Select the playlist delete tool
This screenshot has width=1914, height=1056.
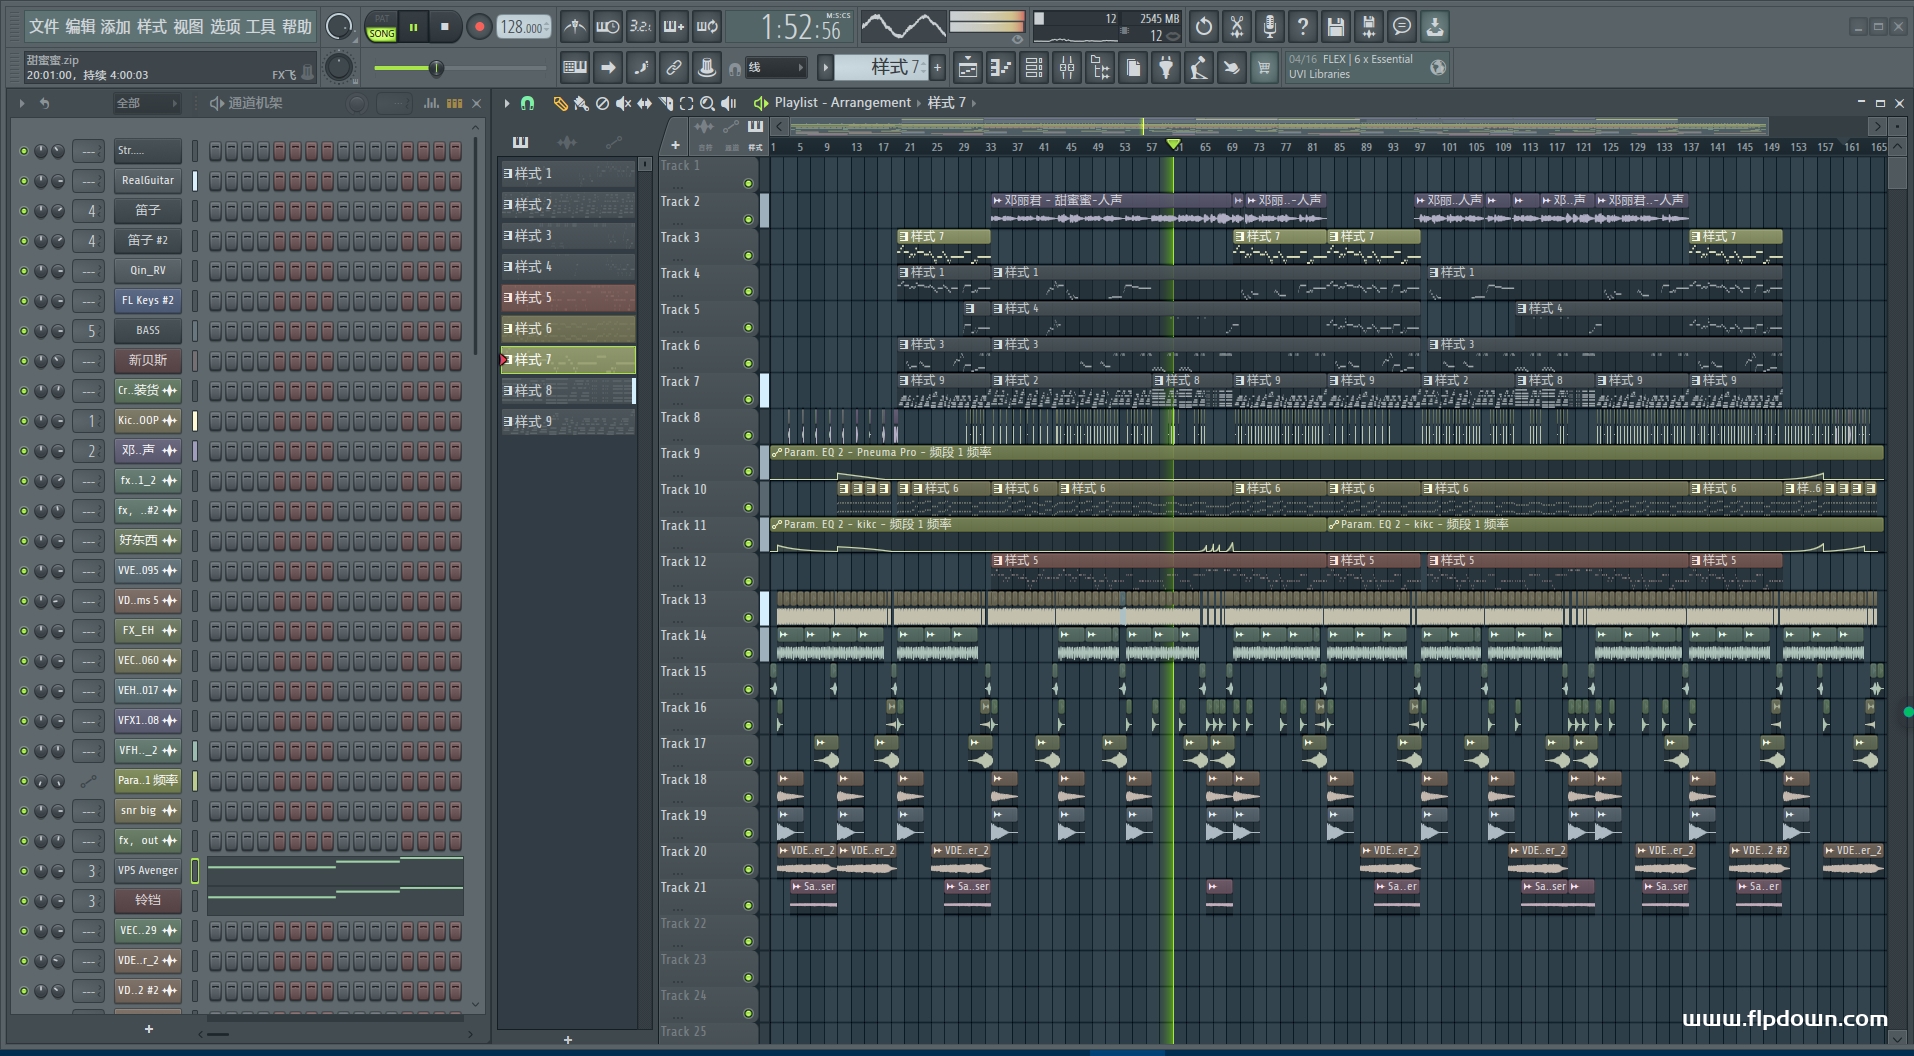[x=602, y=103]
